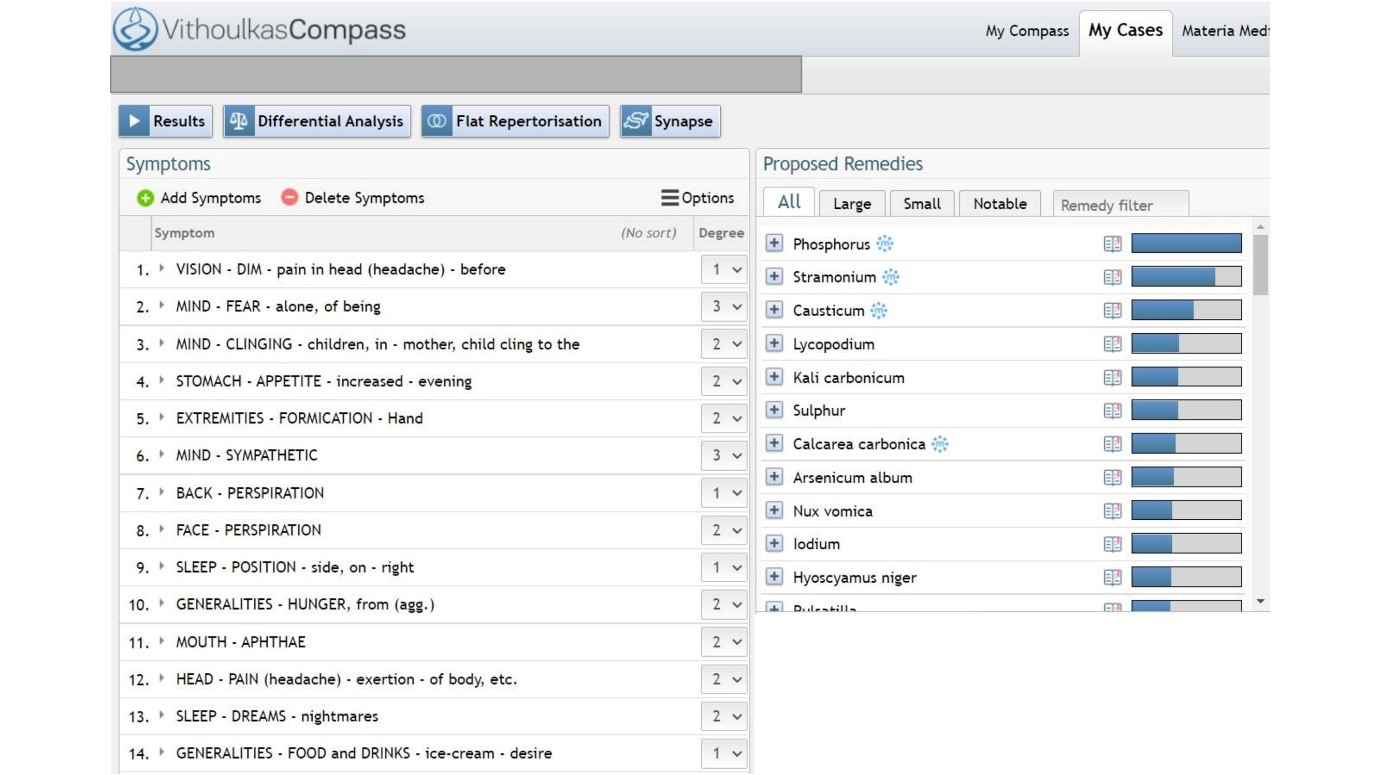The height and width of the screenshot is (775, 1381).
Task: Click the snowflake icon next to Calcarea carbonica
Action: click(x=940, y=444)
